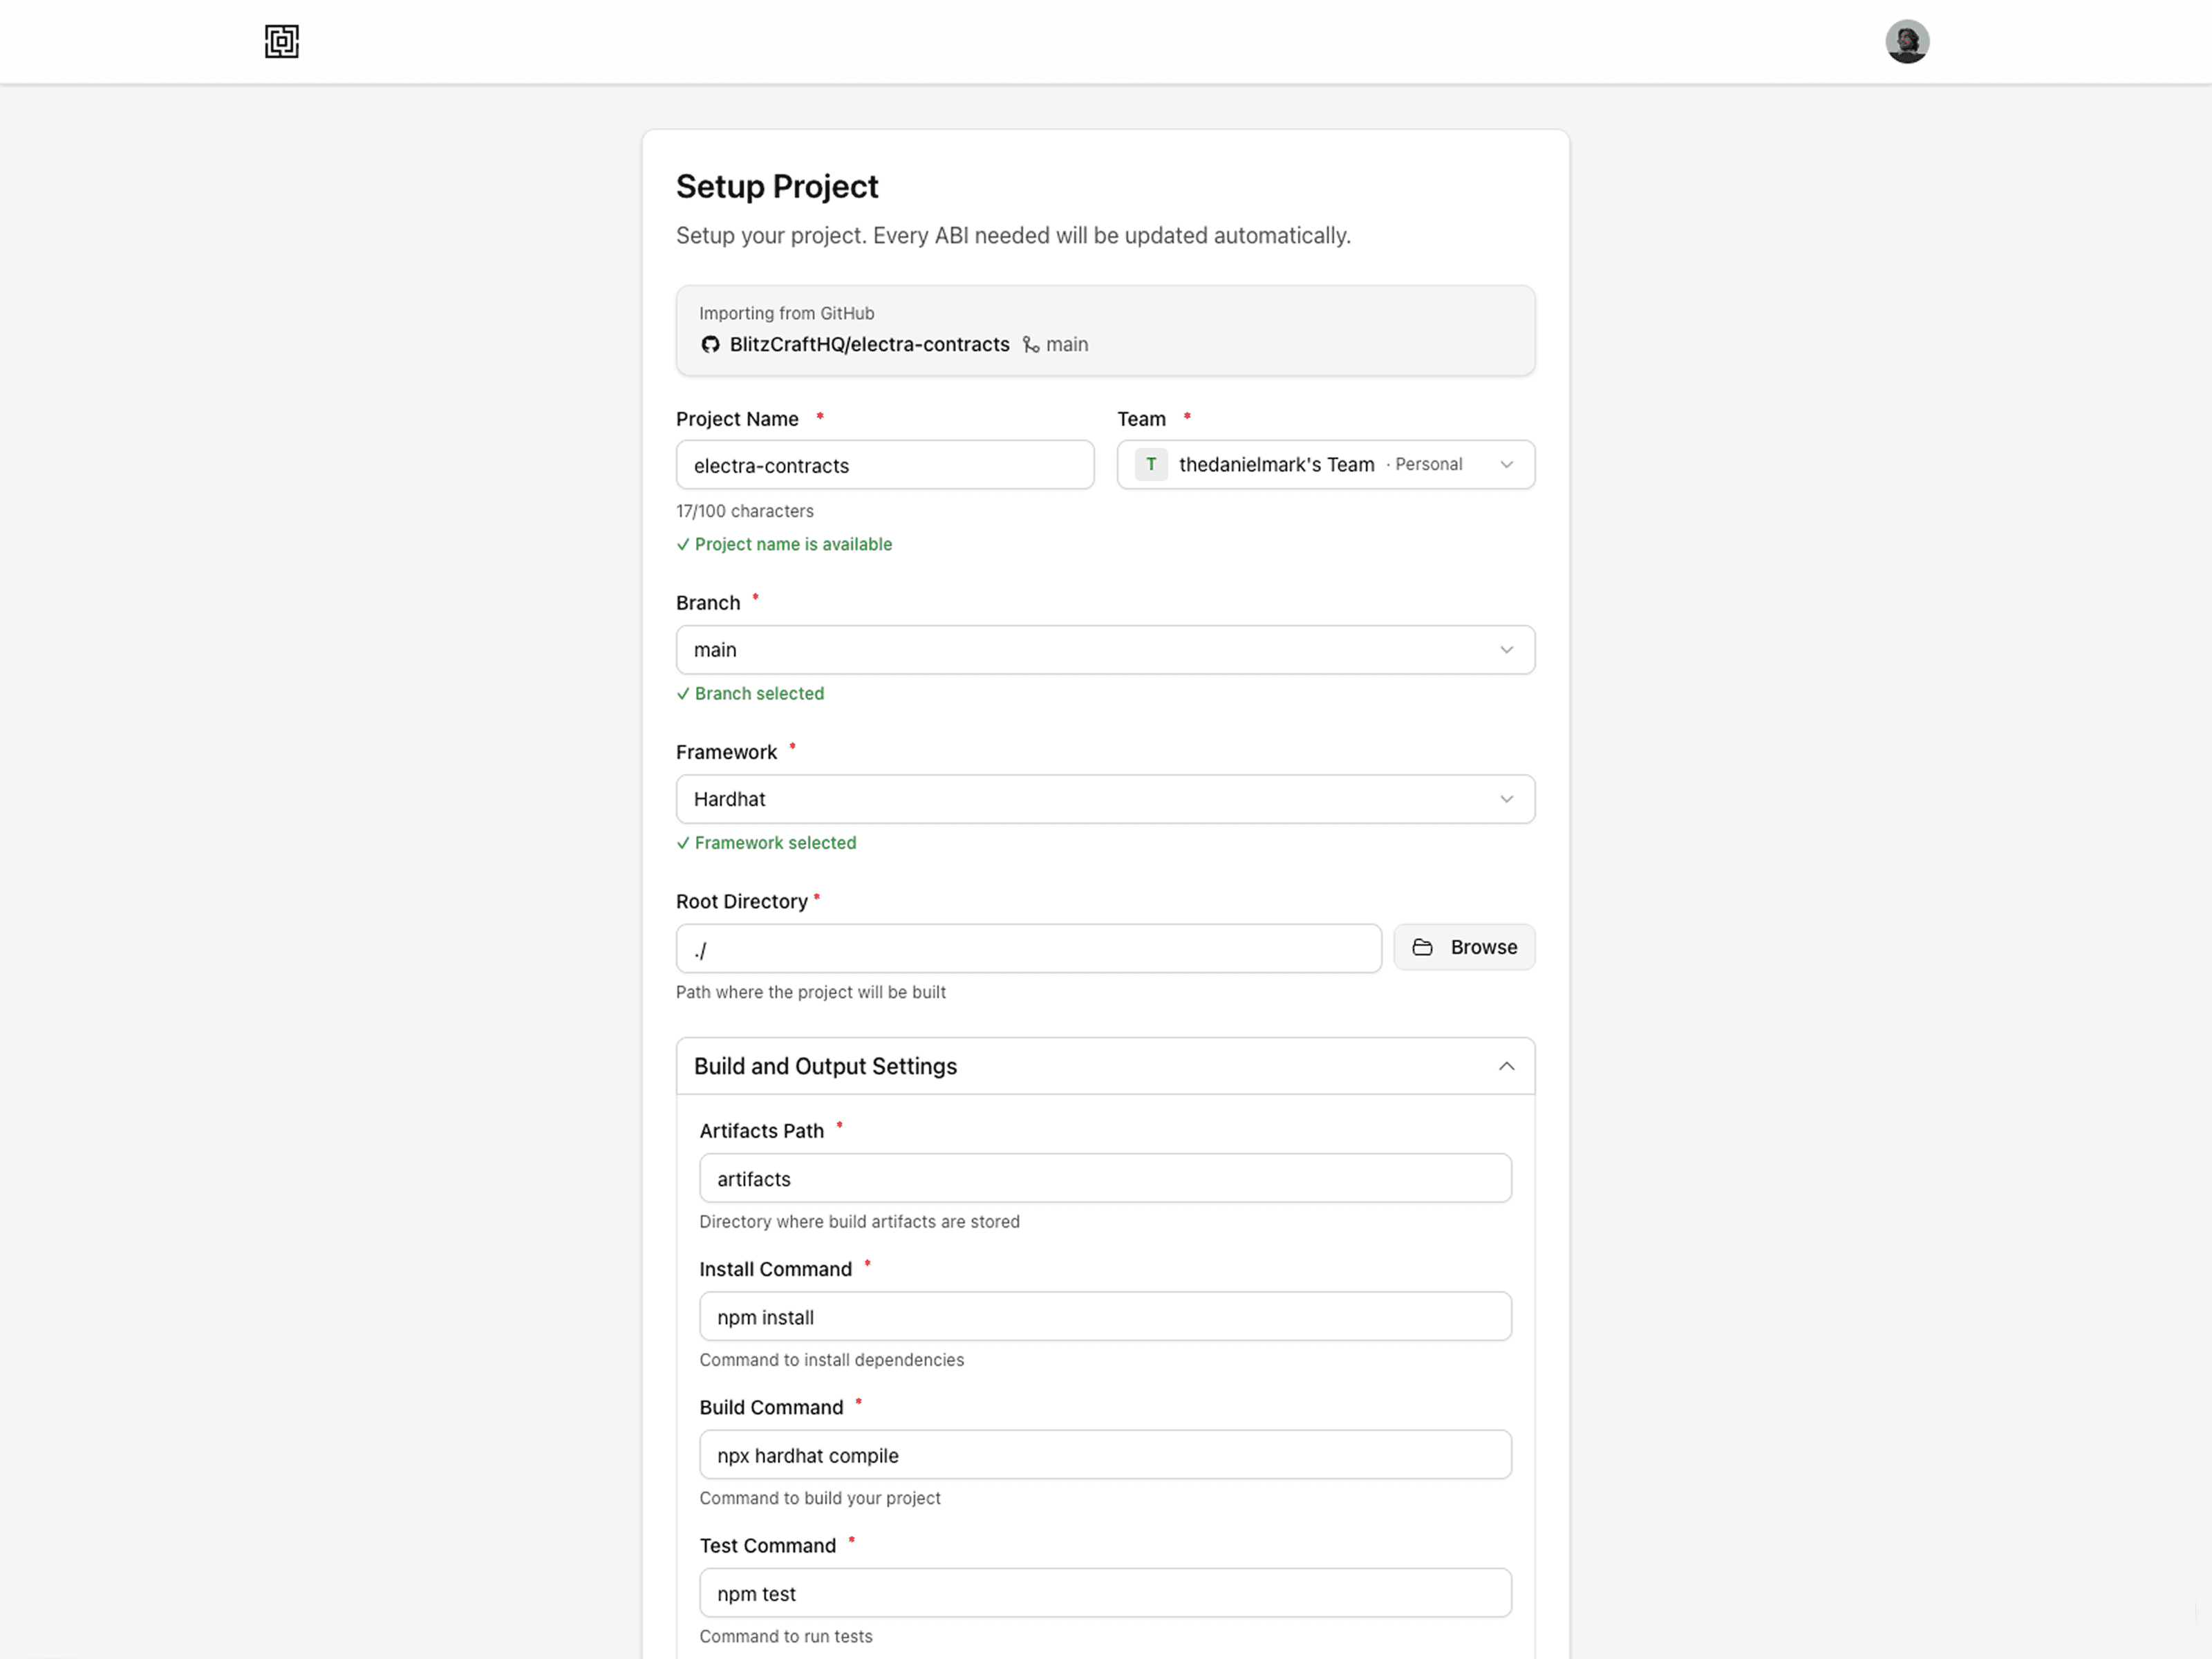Viewport: 2212px width, 1659px height.
Task: Click the Command to run tests hint
Action: click(x=786, y=1636)
